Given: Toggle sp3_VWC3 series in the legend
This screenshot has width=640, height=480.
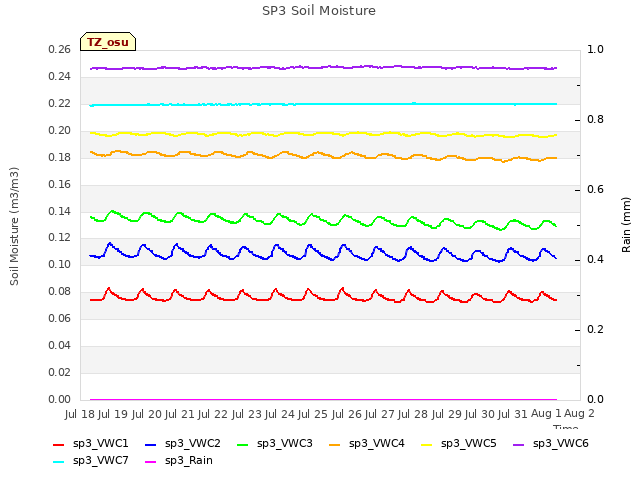Looking at the screenshot, I should pyautogui.click(x=275, y=444).
